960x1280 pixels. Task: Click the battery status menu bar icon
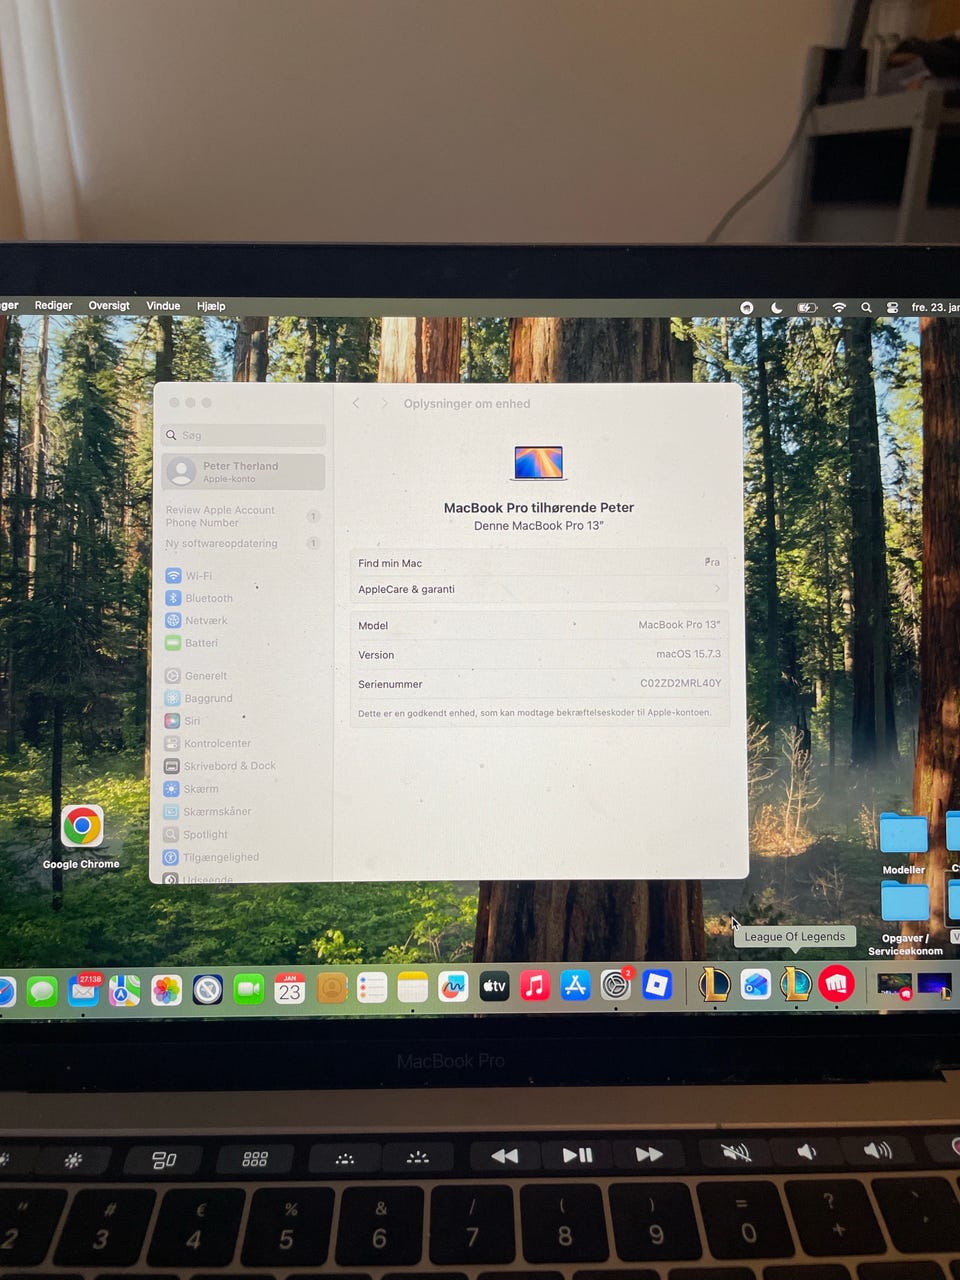(807, 308)
